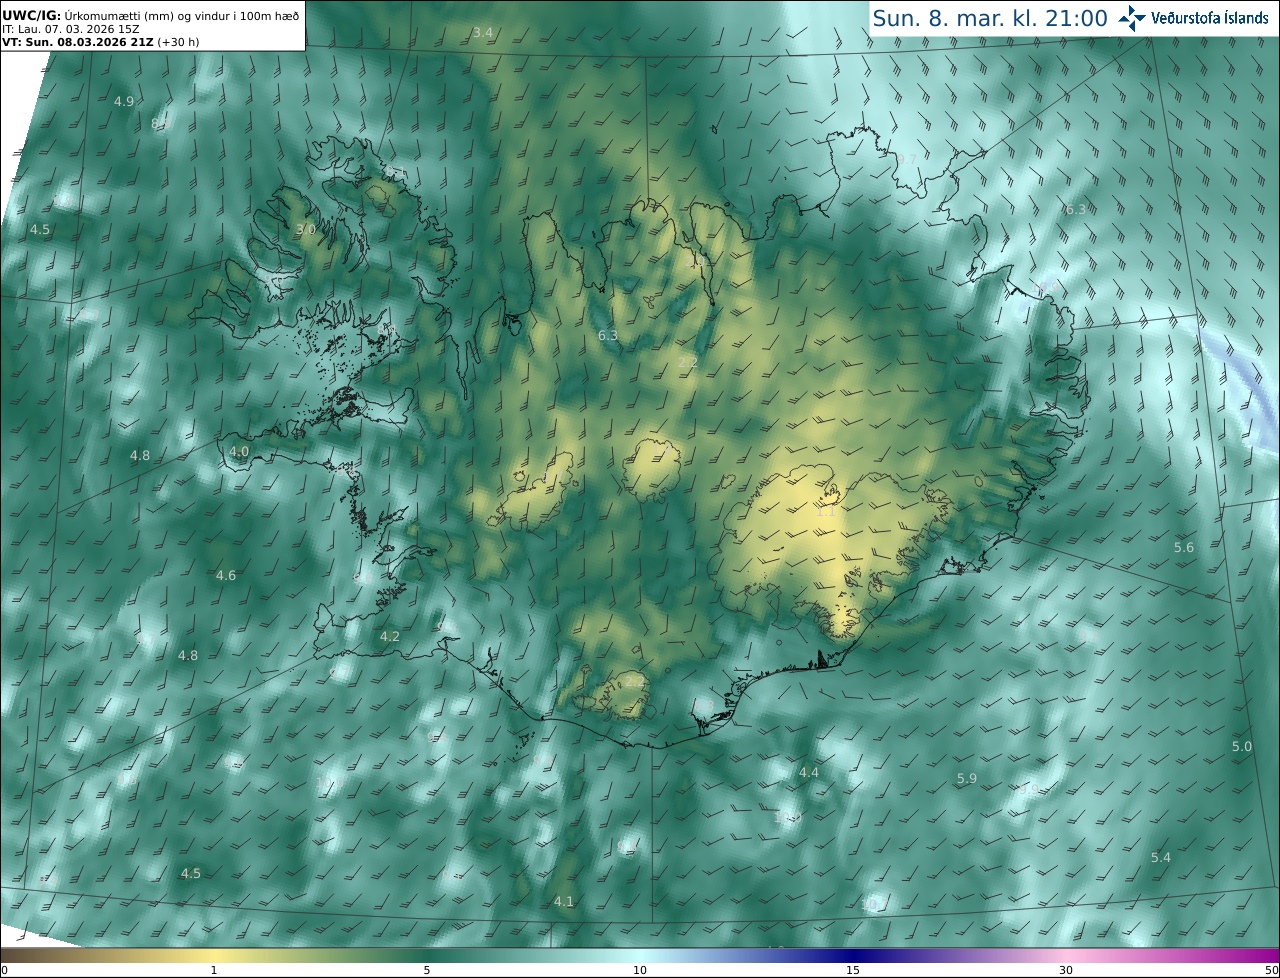This screenshot has height=978, width=1280.
Task: Click the 3.0 value in Westfjords
Action: [305, 230]
